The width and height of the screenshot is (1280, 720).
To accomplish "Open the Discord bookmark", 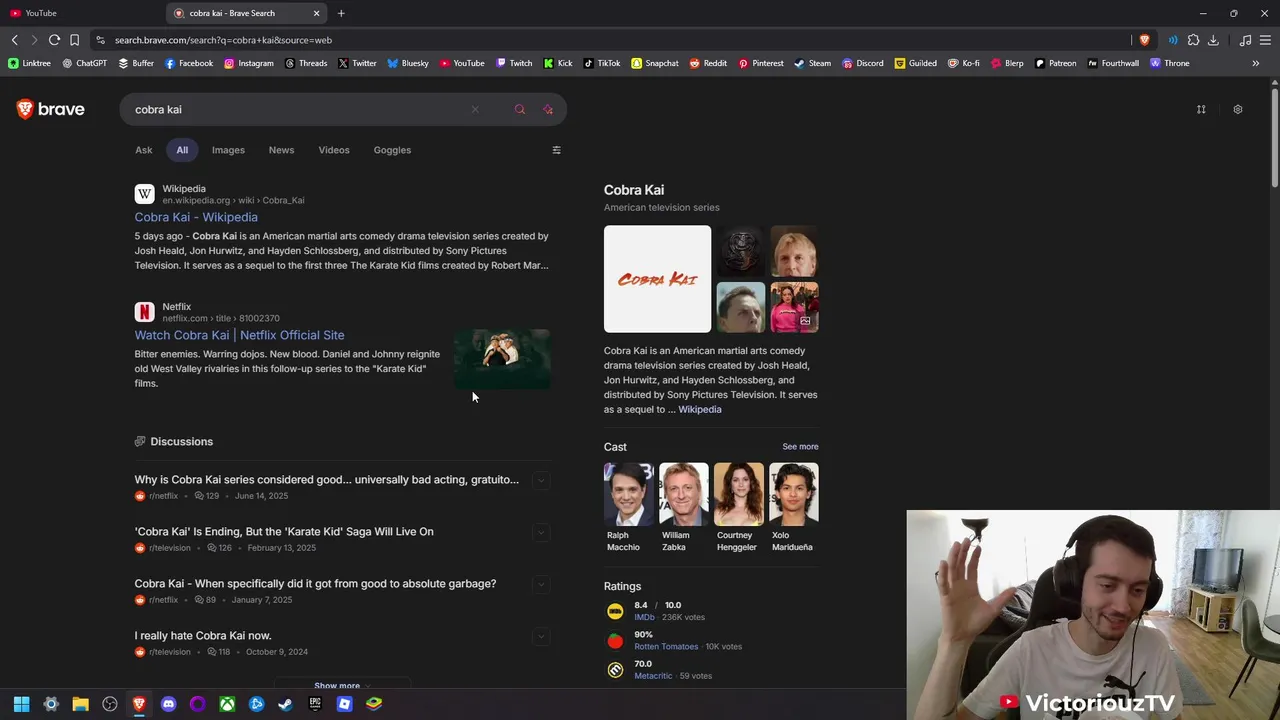I will tap(863, 63).
